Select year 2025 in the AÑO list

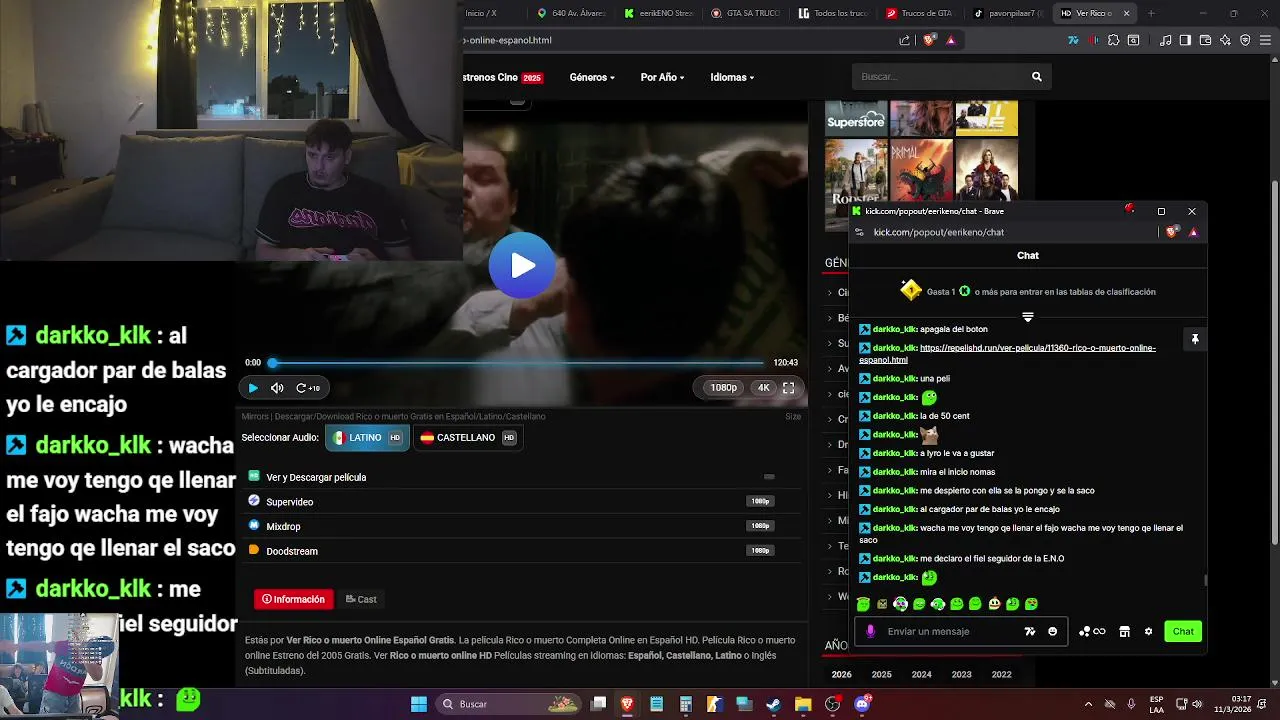pyautogui.click(x=881, y=675)
